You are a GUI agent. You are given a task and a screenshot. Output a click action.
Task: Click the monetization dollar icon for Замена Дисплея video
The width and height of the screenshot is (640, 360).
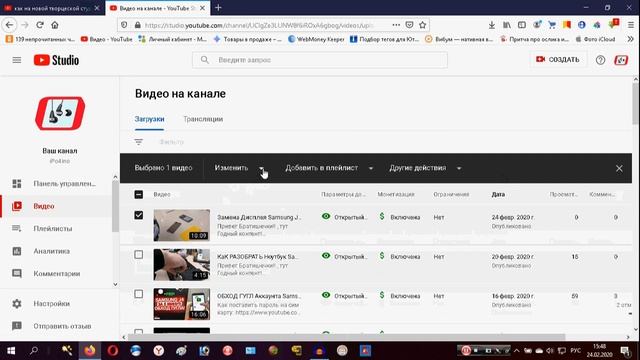click(x=382, y=216)
